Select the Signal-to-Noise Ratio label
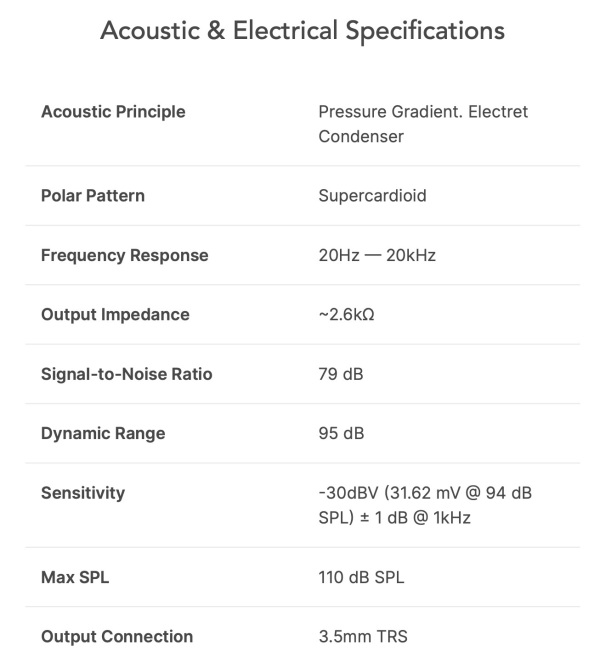600x657 pixels. click(x=127, y=374)
